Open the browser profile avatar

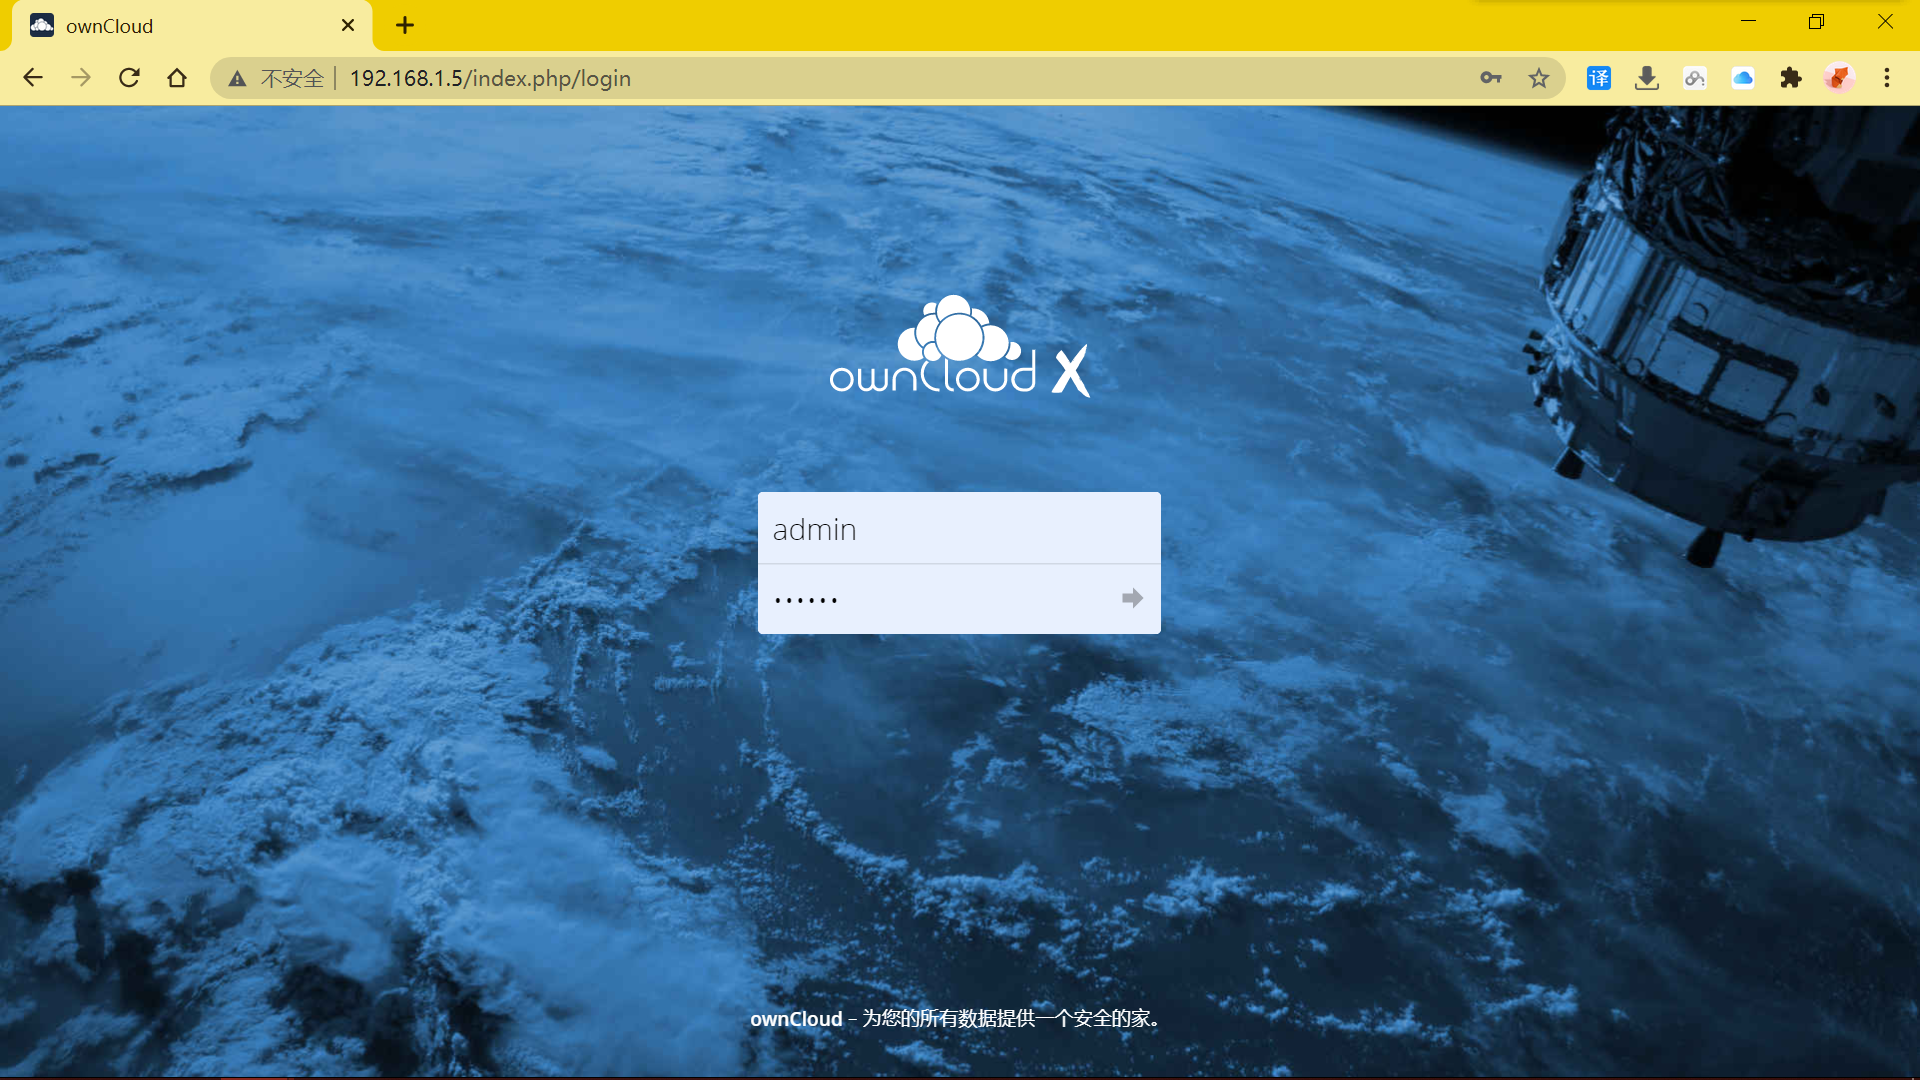point(1839,78)
